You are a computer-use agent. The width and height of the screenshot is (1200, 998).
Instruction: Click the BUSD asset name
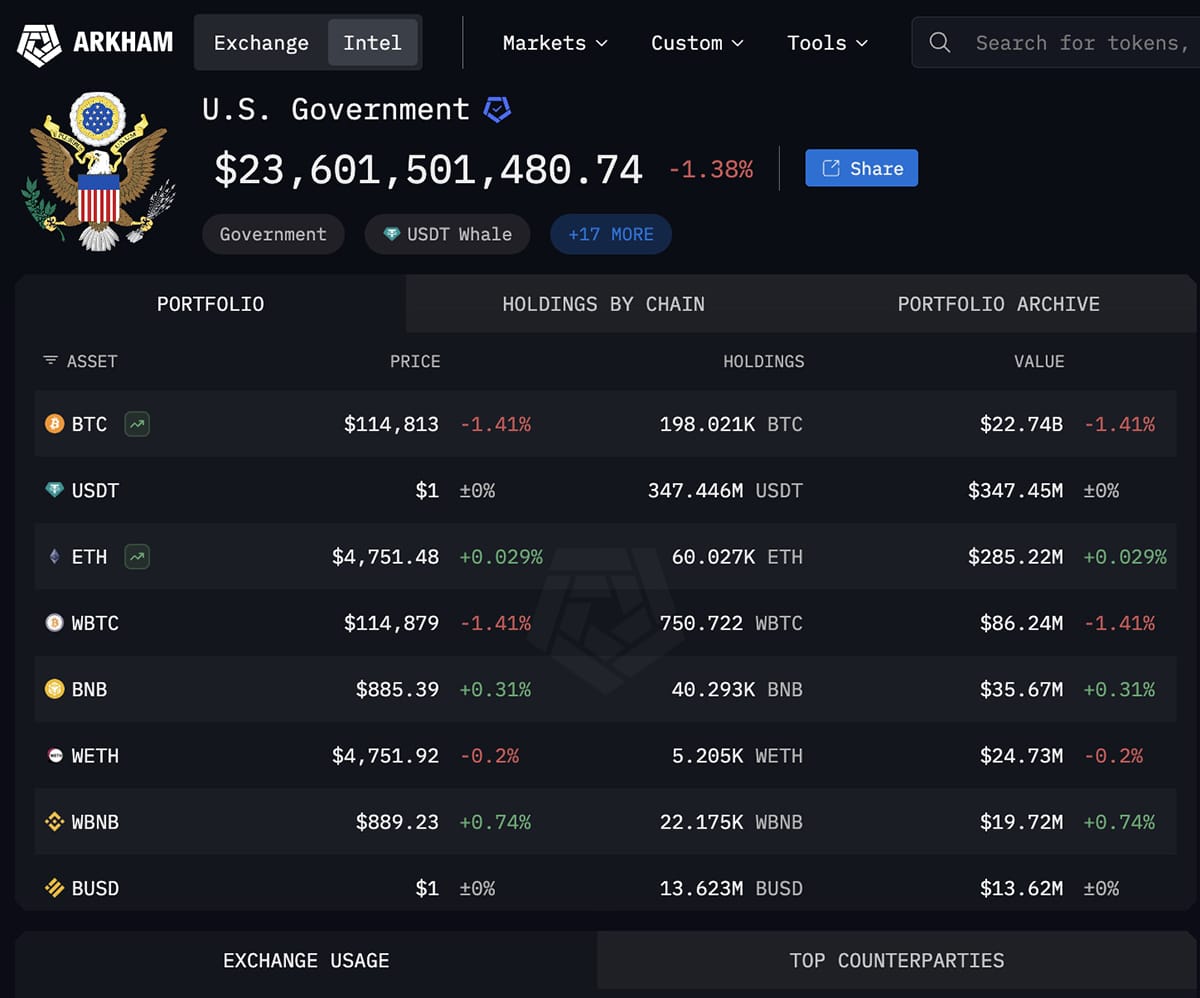tap(95, 888)
